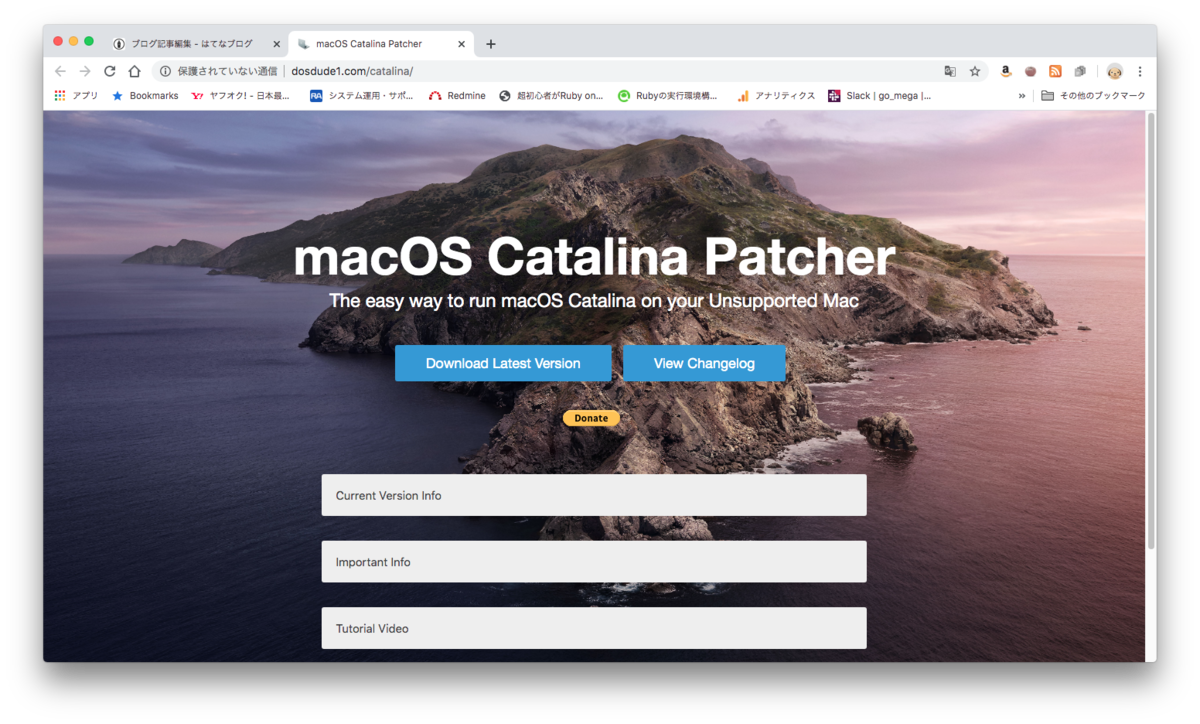Switch to the ブログ記事編集 はてなブログ tab
This screenshot has height=724, width=1200.
coord(196,44)
